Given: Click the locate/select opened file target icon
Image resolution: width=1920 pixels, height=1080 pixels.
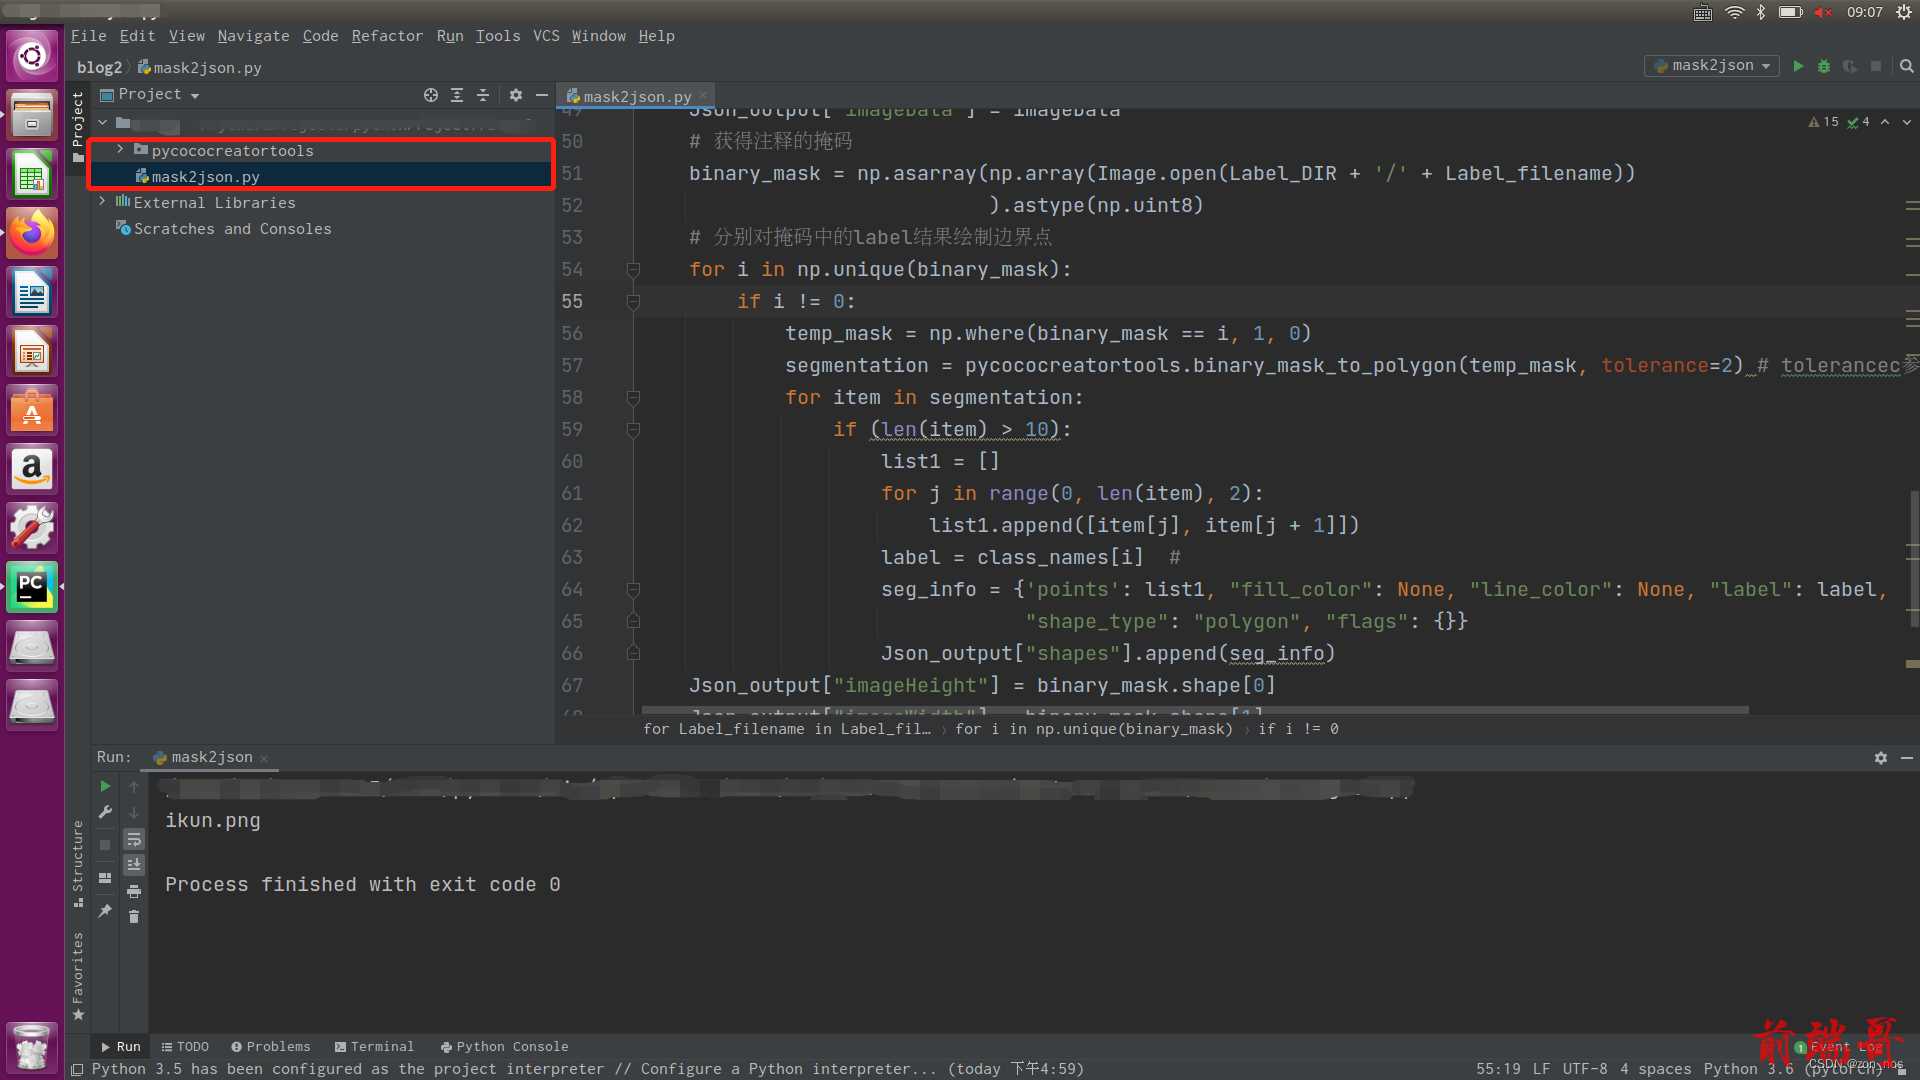Looking at the screenshot, I should click(431, 95).
